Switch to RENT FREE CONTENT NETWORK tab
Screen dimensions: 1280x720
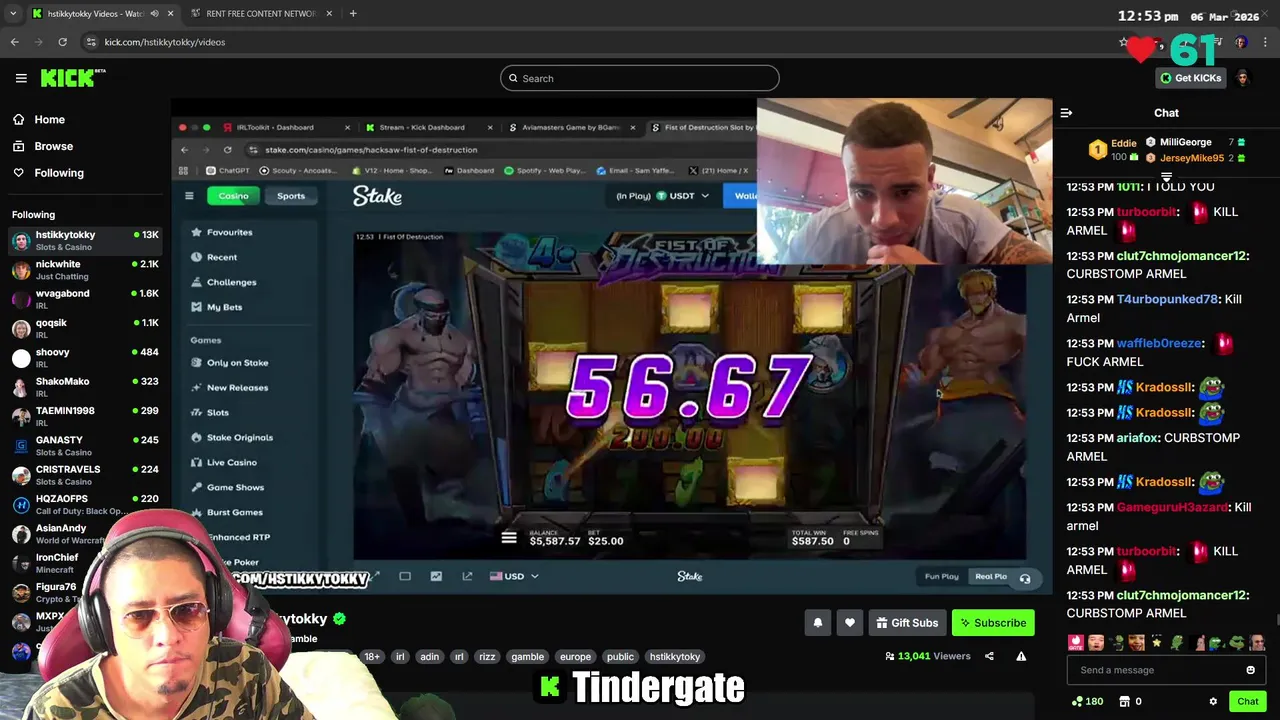(261, 13)
